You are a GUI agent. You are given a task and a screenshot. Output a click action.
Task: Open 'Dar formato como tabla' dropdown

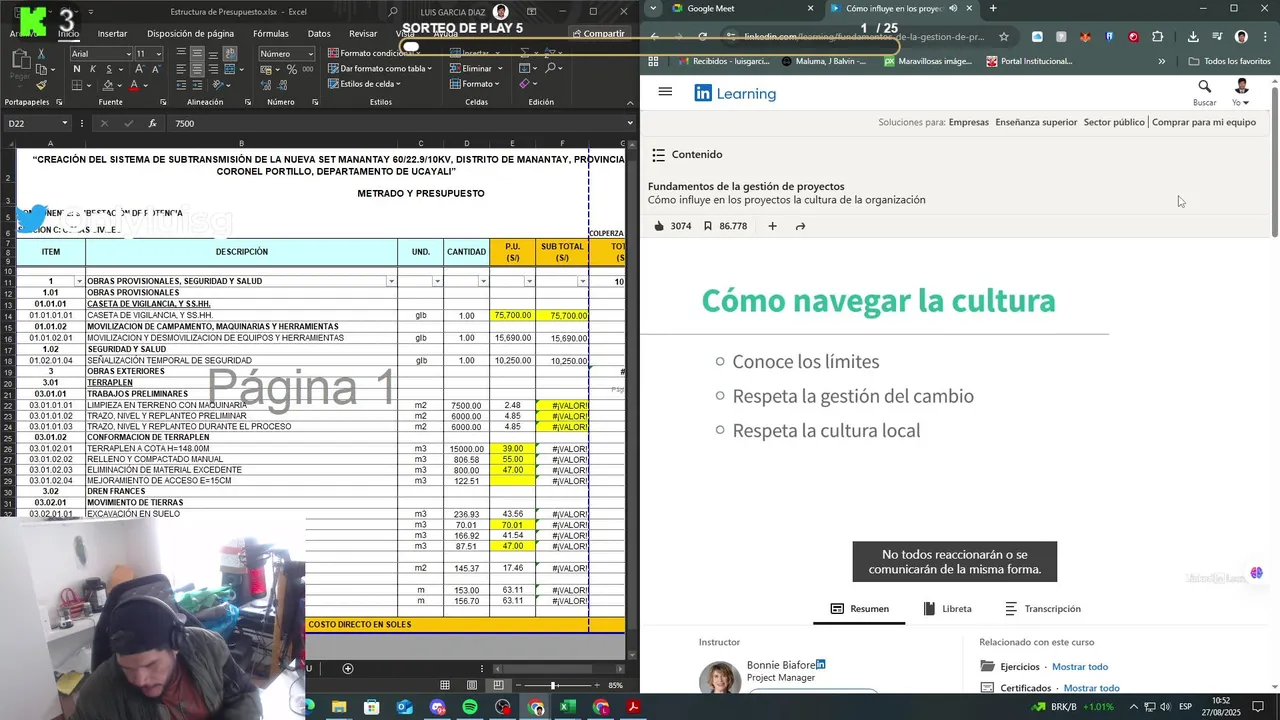click(380, 69)
